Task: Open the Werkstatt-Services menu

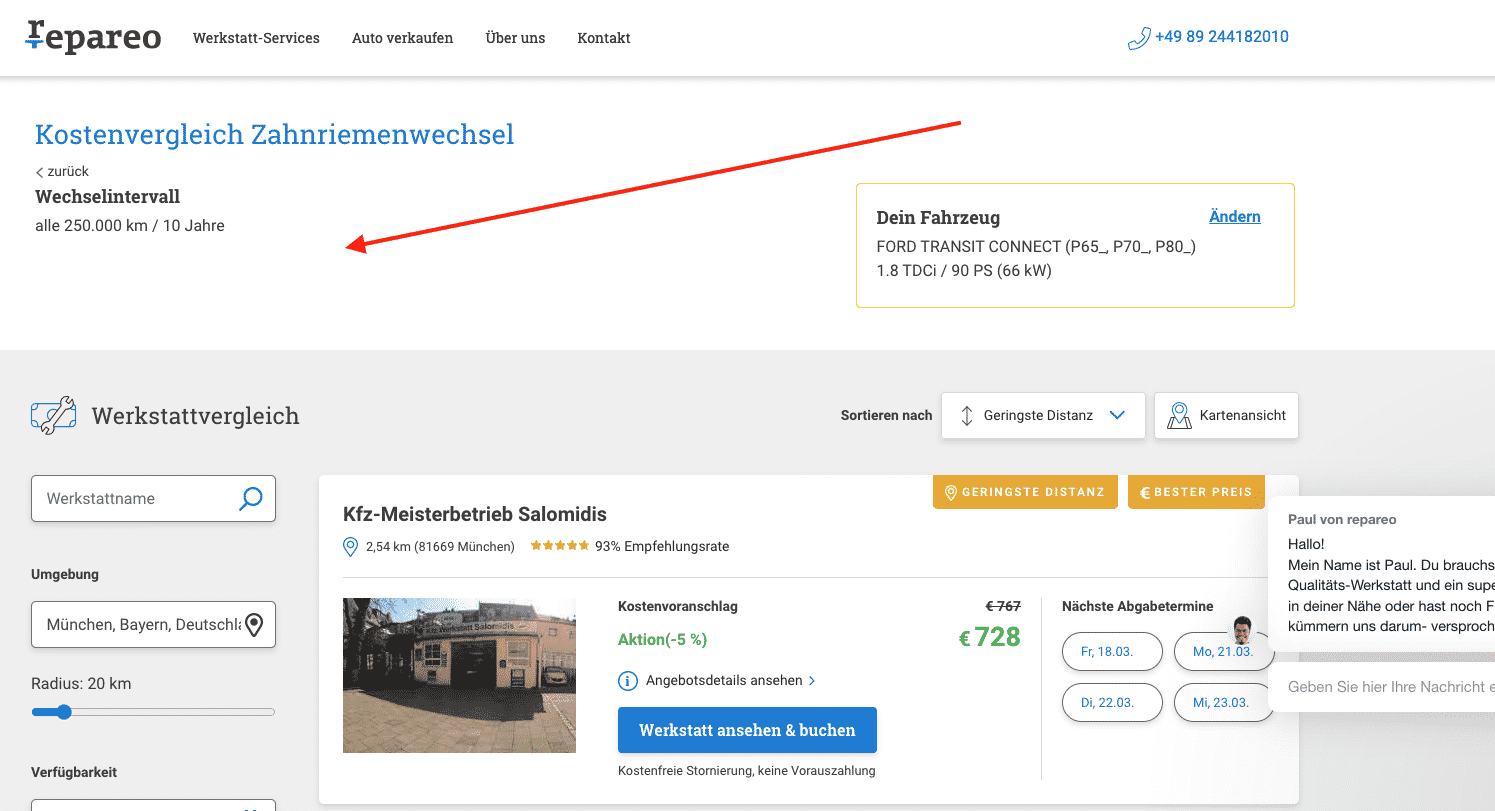Action: (256, 38)
